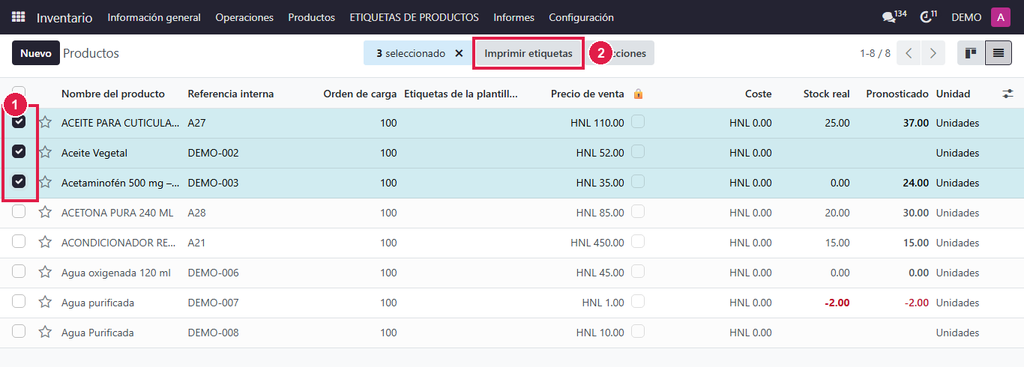This screenshot has width=1024, height=367.
Task: Click the Agua oxigenada 120 ml name
Action: point(116,273)
